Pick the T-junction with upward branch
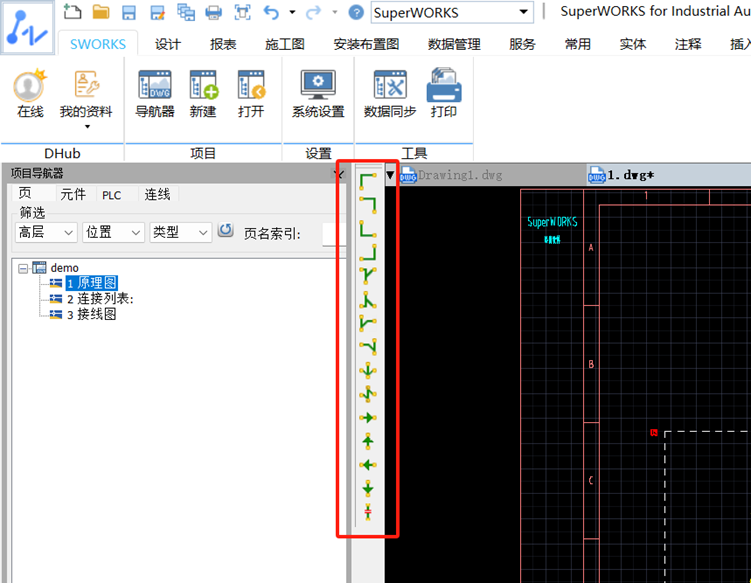This screenshot has width=751, height=583. pos(368,299)
